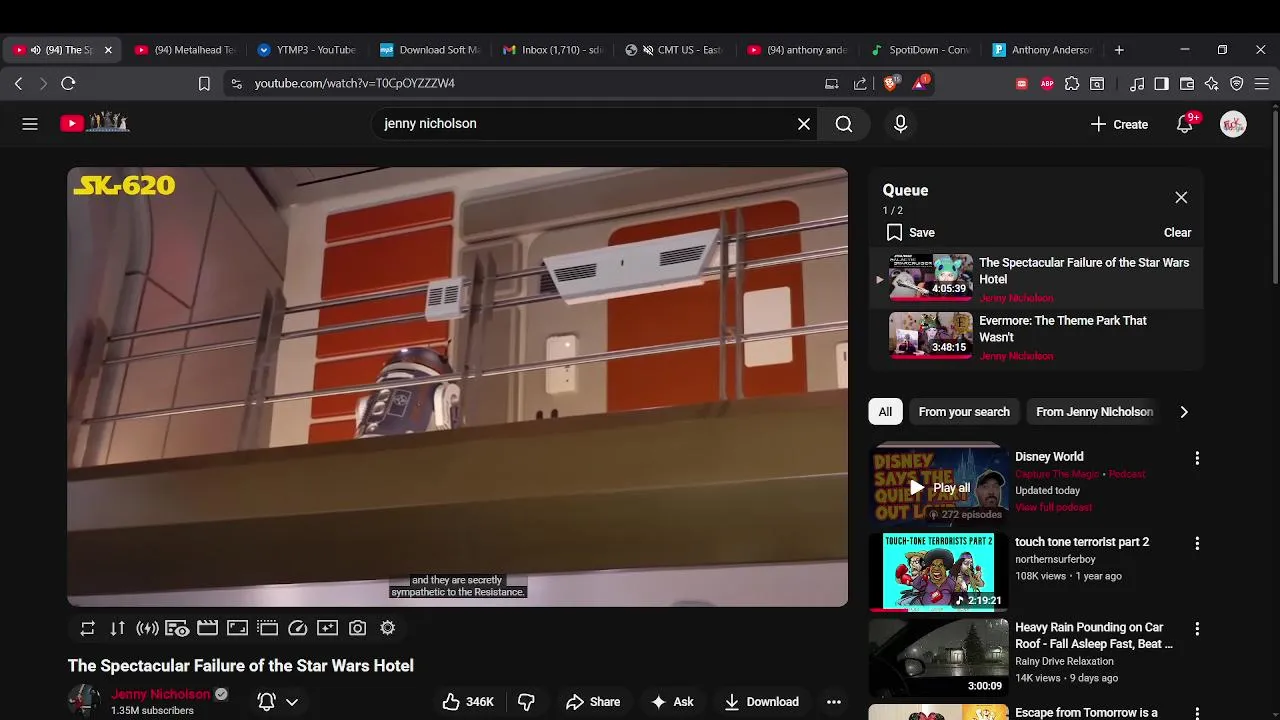Open the options menu for Disney World
The width and height of the screenshot is (1280, 720).
pos(1197,458)
